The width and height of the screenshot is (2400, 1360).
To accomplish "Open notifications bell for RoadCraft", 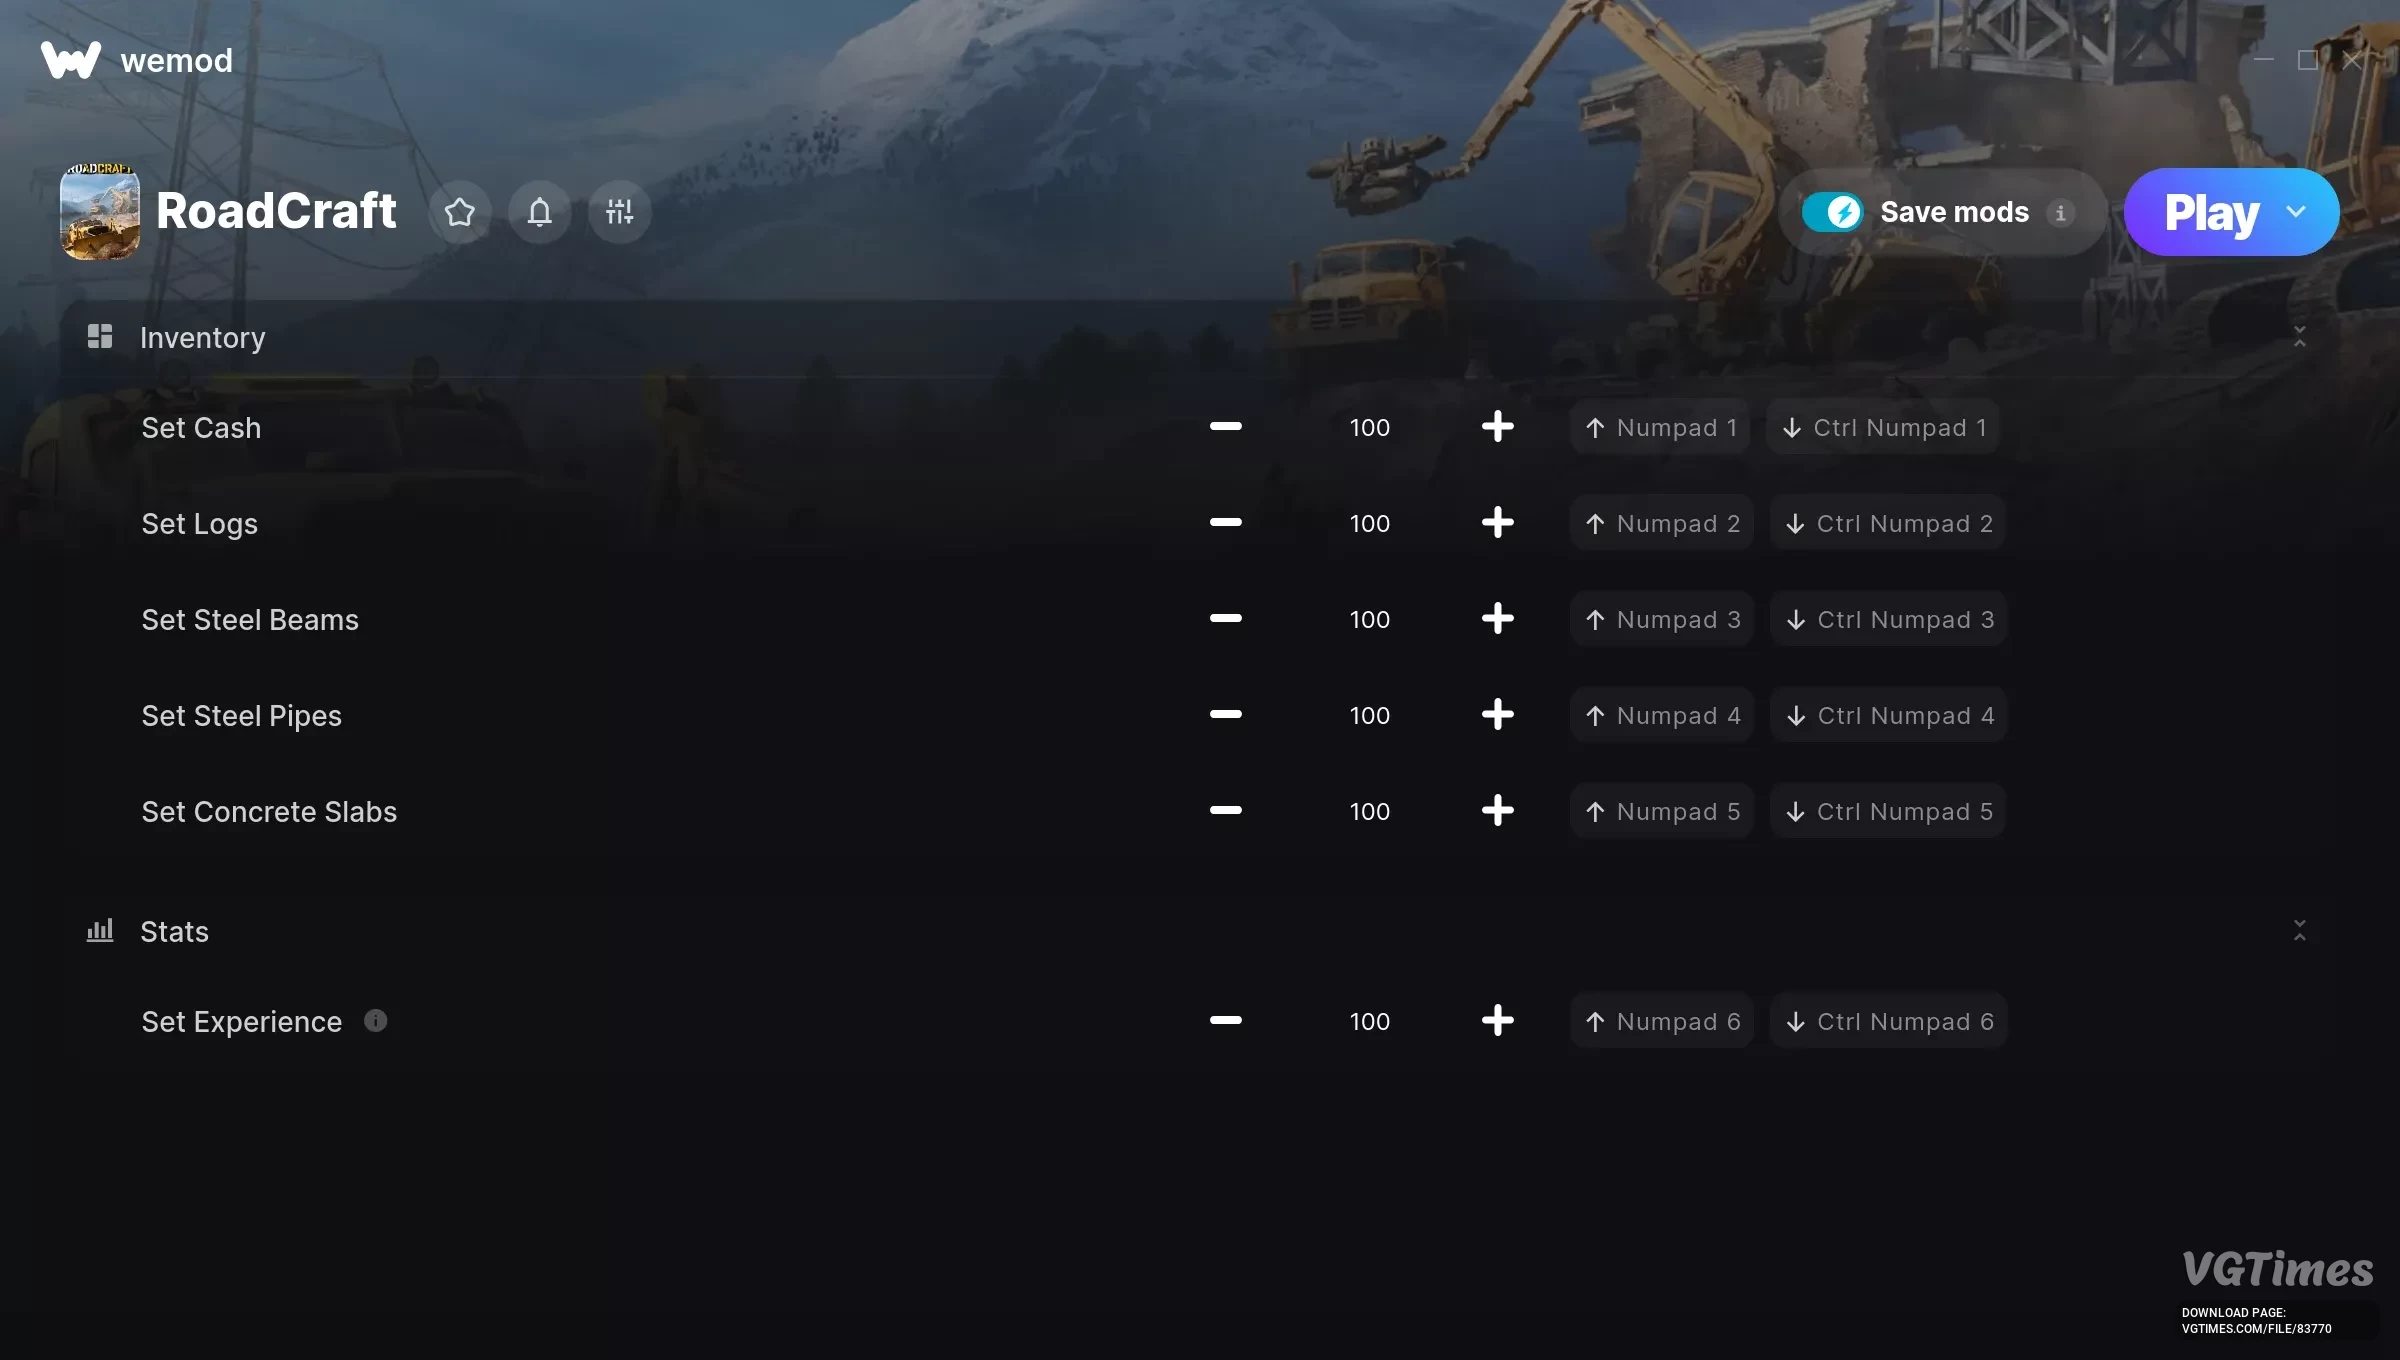I will tap(540, 212).
